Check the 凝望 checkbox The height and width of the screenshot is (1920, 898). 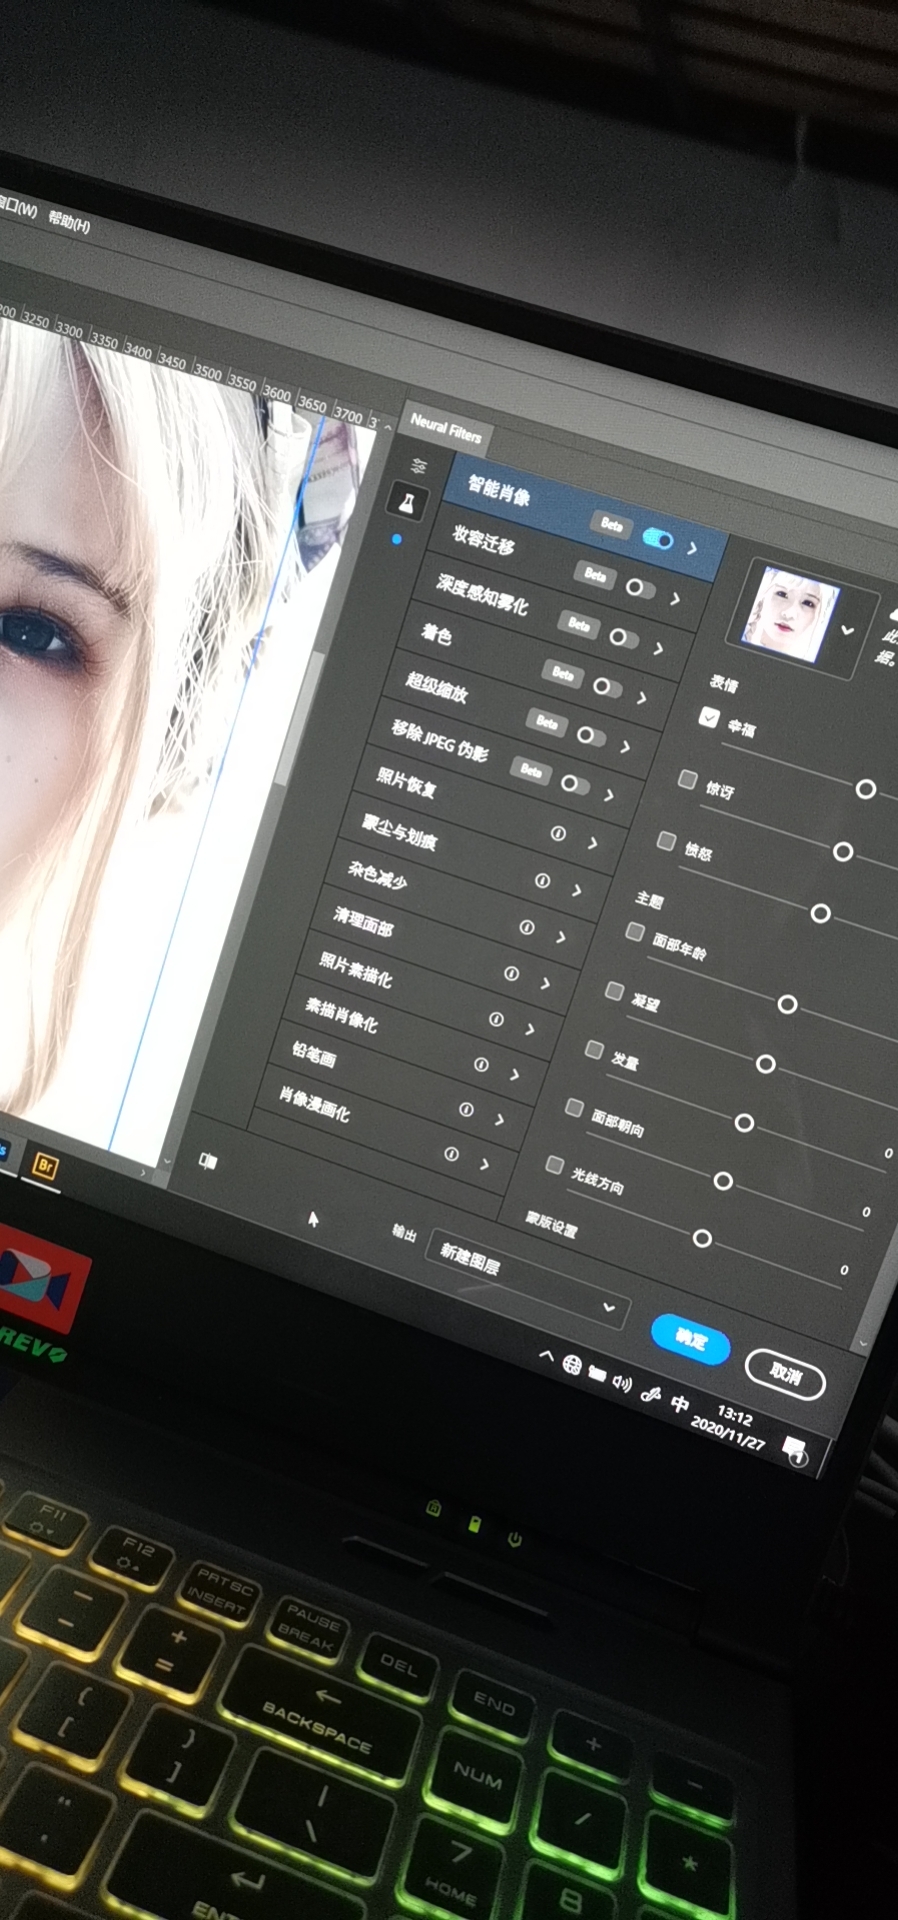pos(614,990)
